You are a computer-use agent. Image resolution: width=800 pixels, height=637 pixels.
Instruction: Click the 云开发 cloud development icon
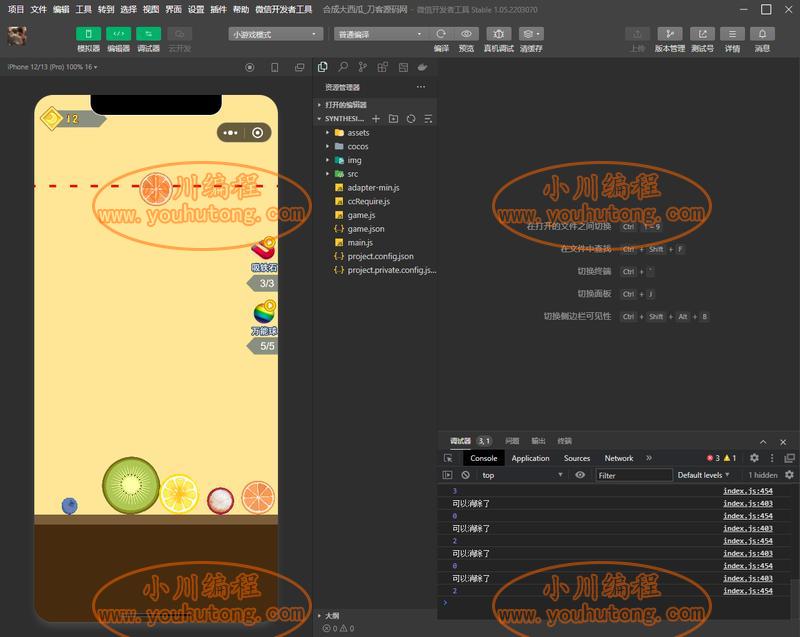point(179,34)
